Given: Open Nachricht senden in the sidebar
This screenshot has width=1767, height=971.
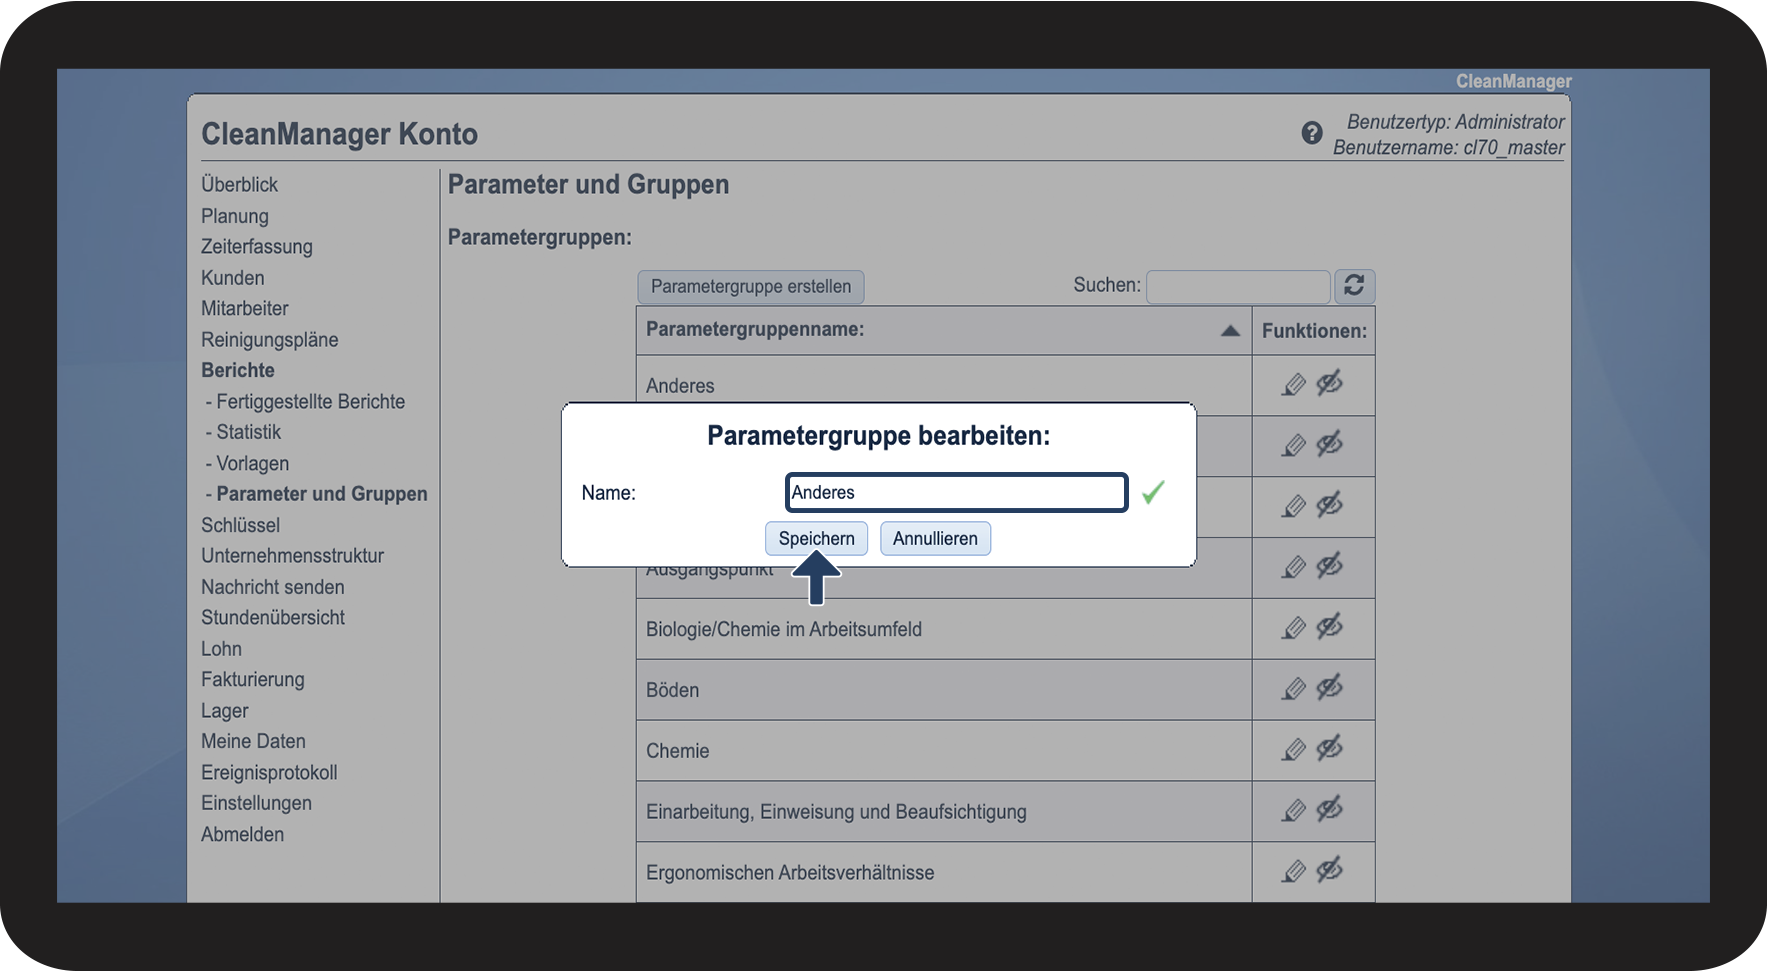Looking at the screenshot, I should click(273, 587).
